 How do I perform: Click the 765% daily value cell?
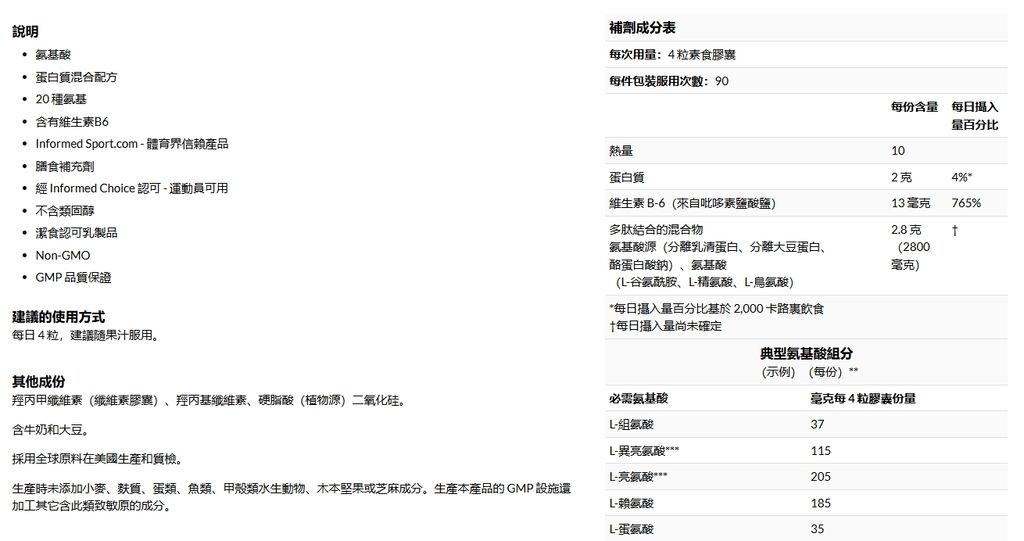coord(965,203)
